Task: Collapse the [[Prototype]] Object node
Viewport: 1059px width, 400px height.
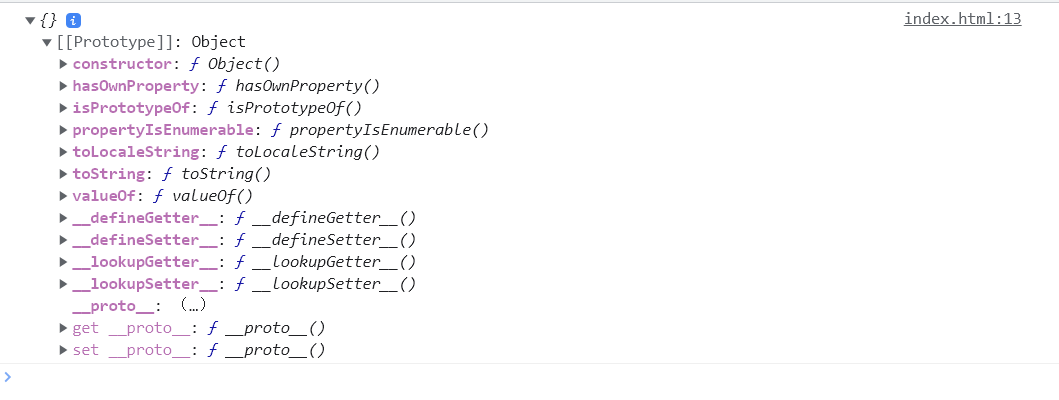Action: (x=47, y=43)
